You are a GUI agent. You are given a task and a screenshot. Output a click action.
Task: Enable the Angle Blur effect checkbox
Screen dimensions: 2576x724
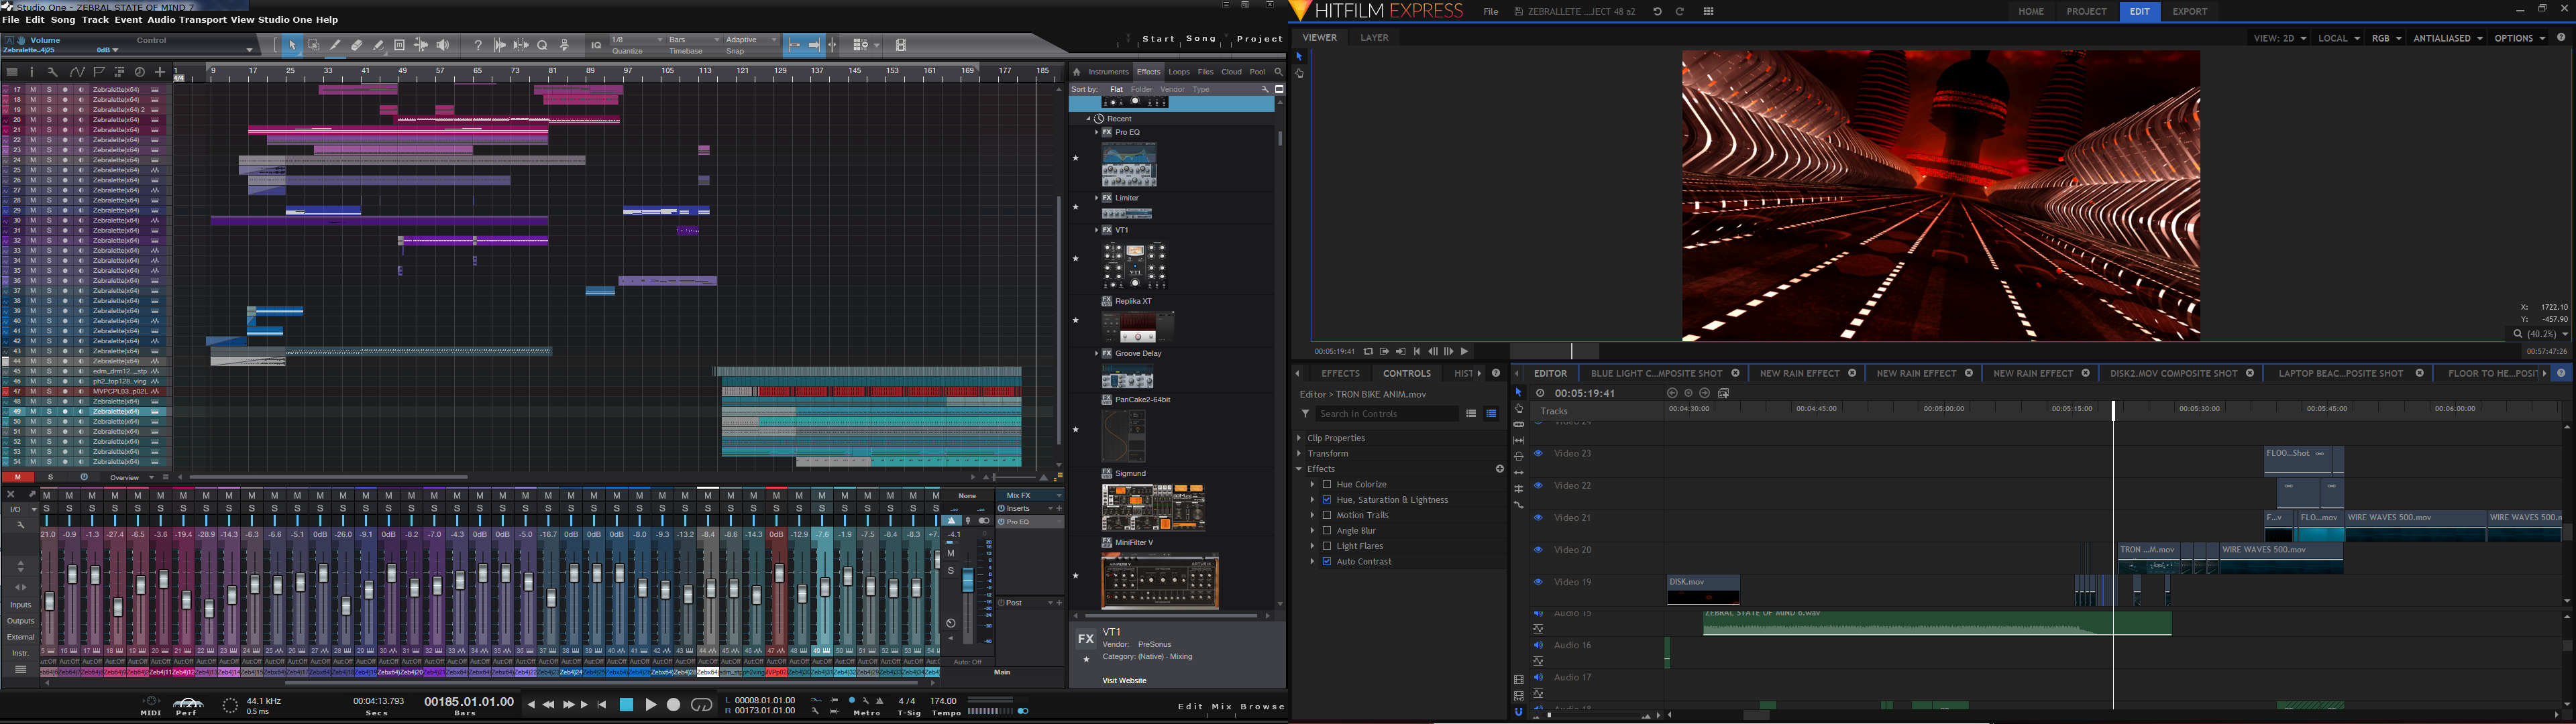(1327, 531)
